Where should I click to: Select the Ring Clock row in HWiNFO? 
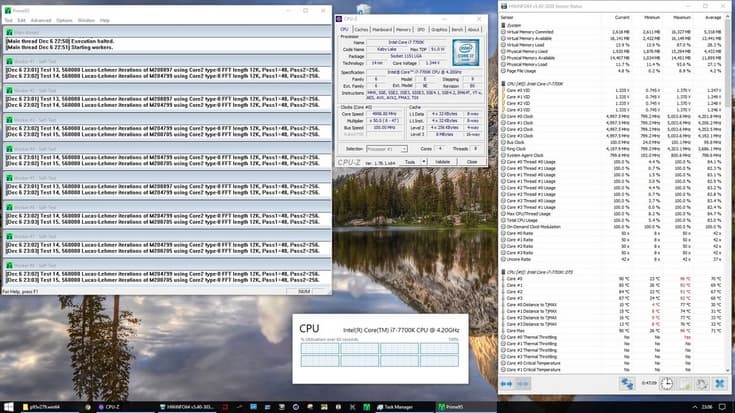click(x=612, y=149)
